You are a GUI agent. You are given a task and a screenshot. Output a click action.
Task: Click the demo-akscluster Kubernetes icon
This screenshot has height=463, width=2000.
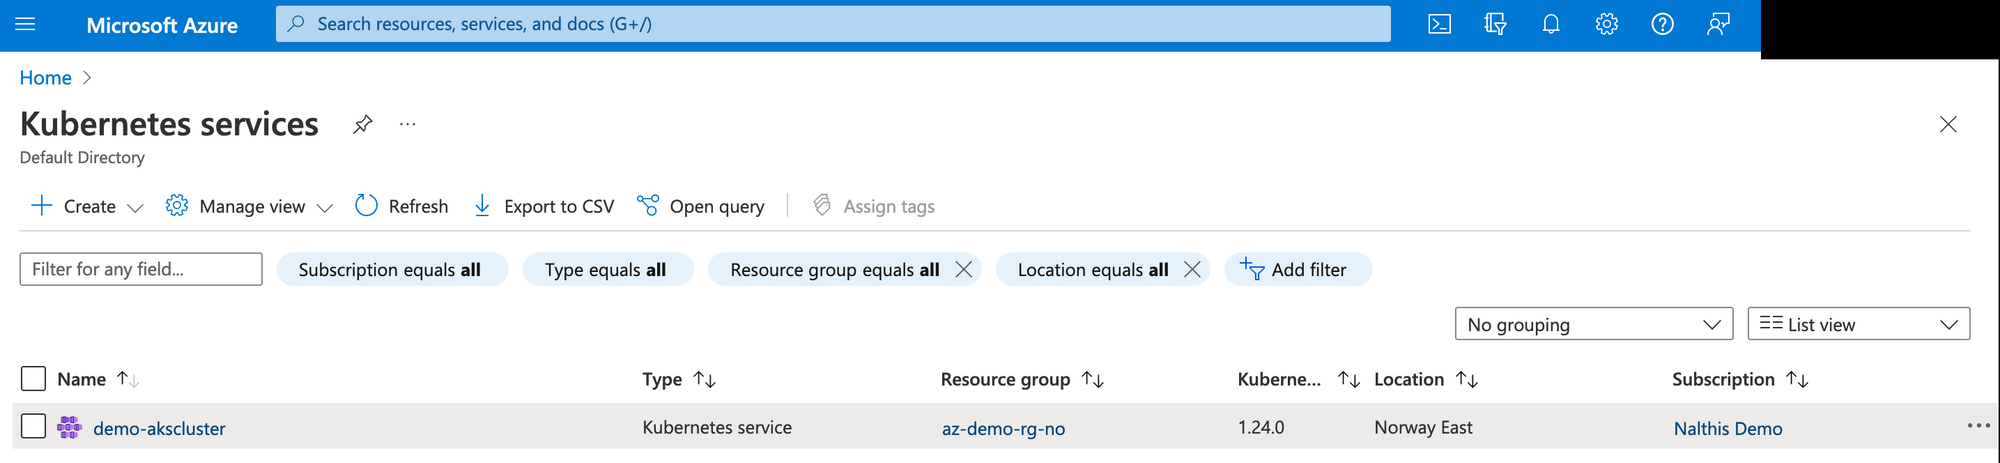coord(69,427)
